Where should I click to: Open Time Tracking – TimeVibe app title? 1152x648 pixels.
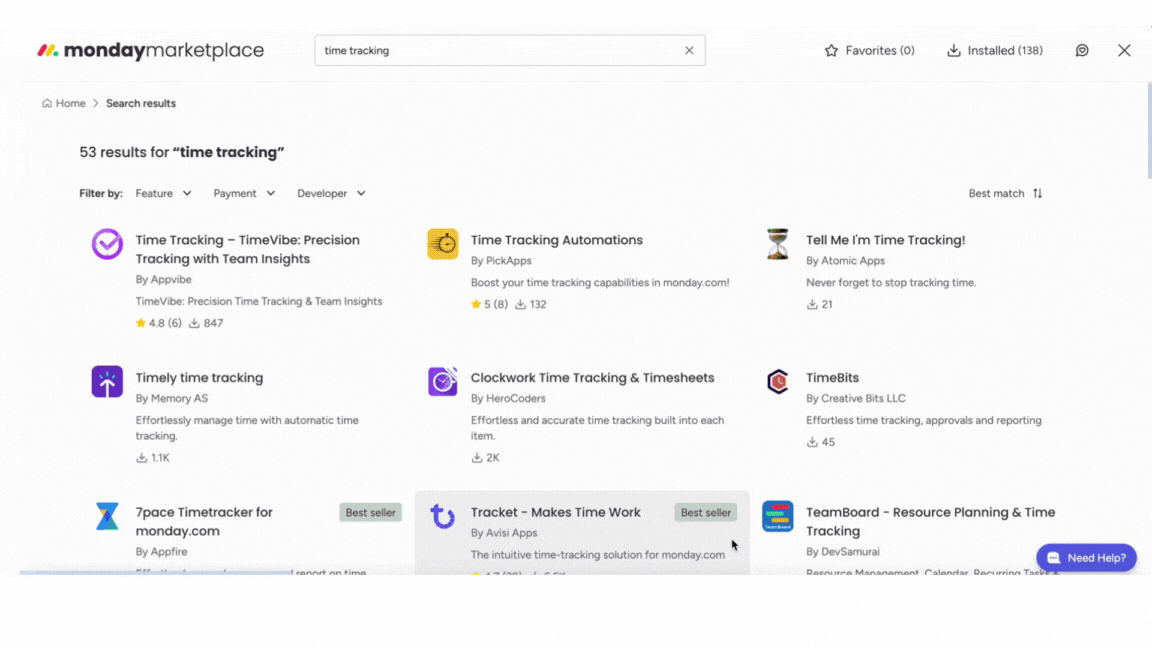248,249
